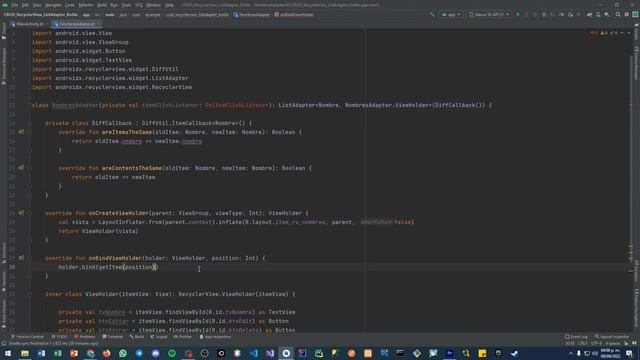This screenshot has width=640, height=360.
Task: Open the Version Control tool window
Action: point(28,337)
